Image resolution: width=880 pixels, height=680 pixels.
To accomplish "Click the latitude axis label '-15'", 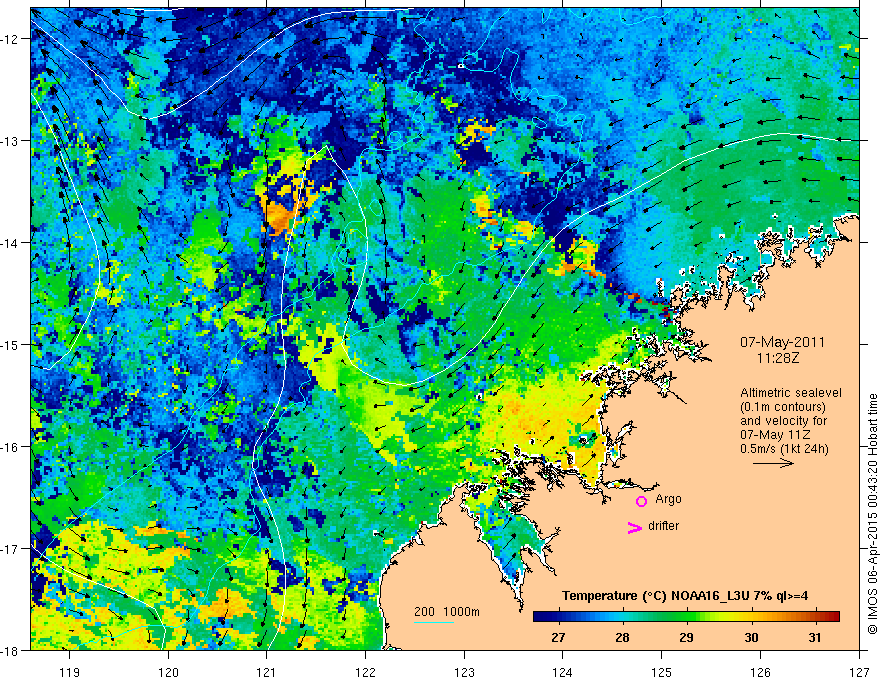I will (x=11, y=344).
